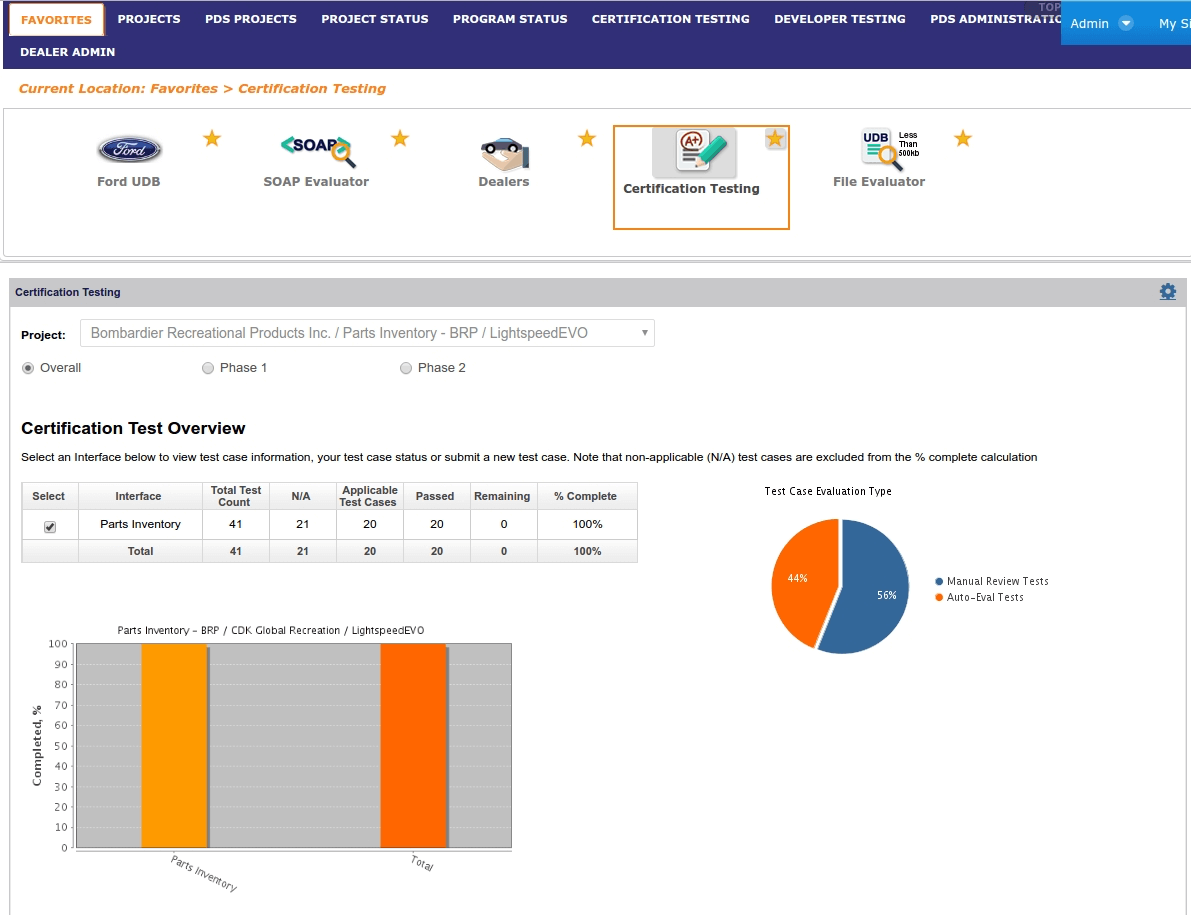Click the N/A column header
Image resolution: width=1191 pixels, height=915 pixels.
[302, 496]
